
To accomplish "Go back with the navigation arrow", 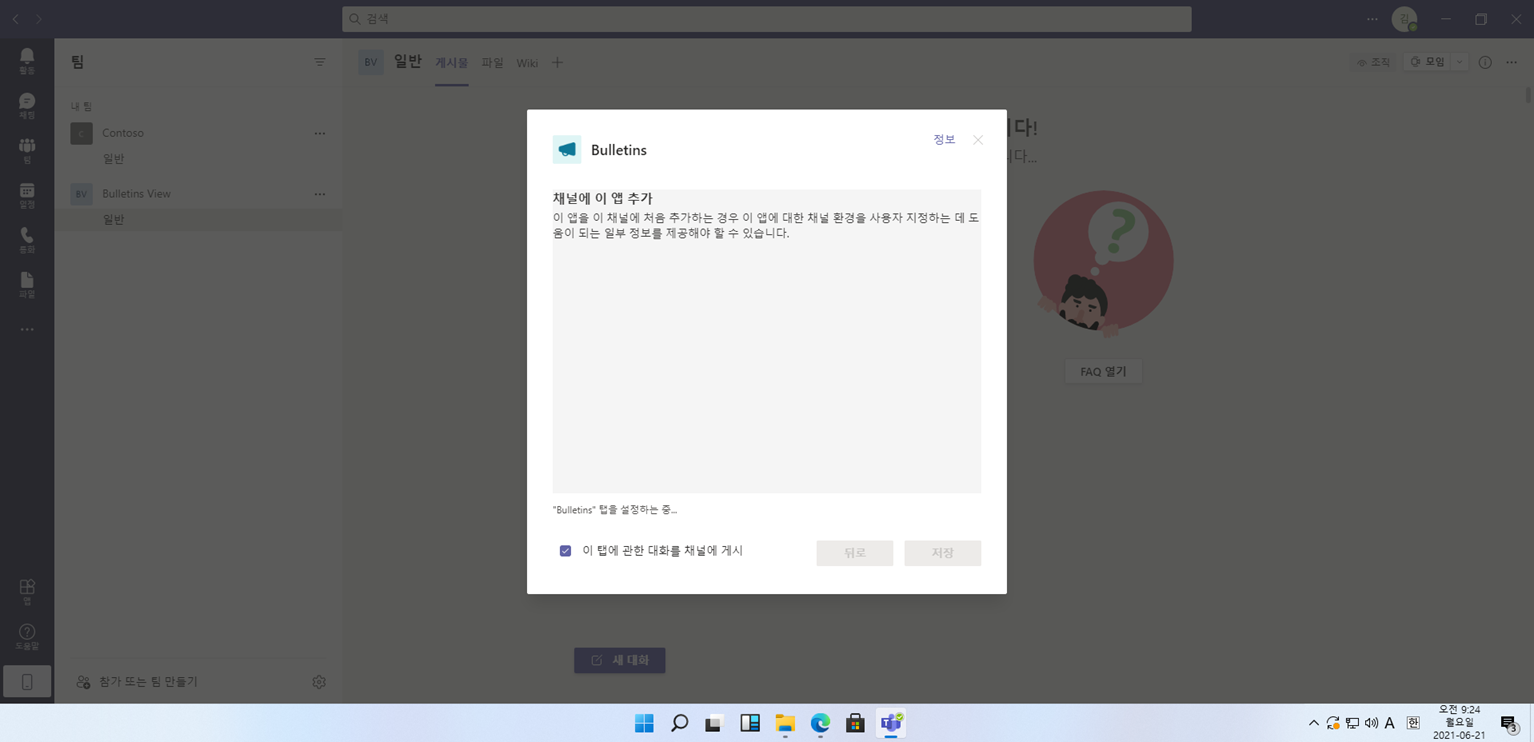I will [x=15, y=19].
